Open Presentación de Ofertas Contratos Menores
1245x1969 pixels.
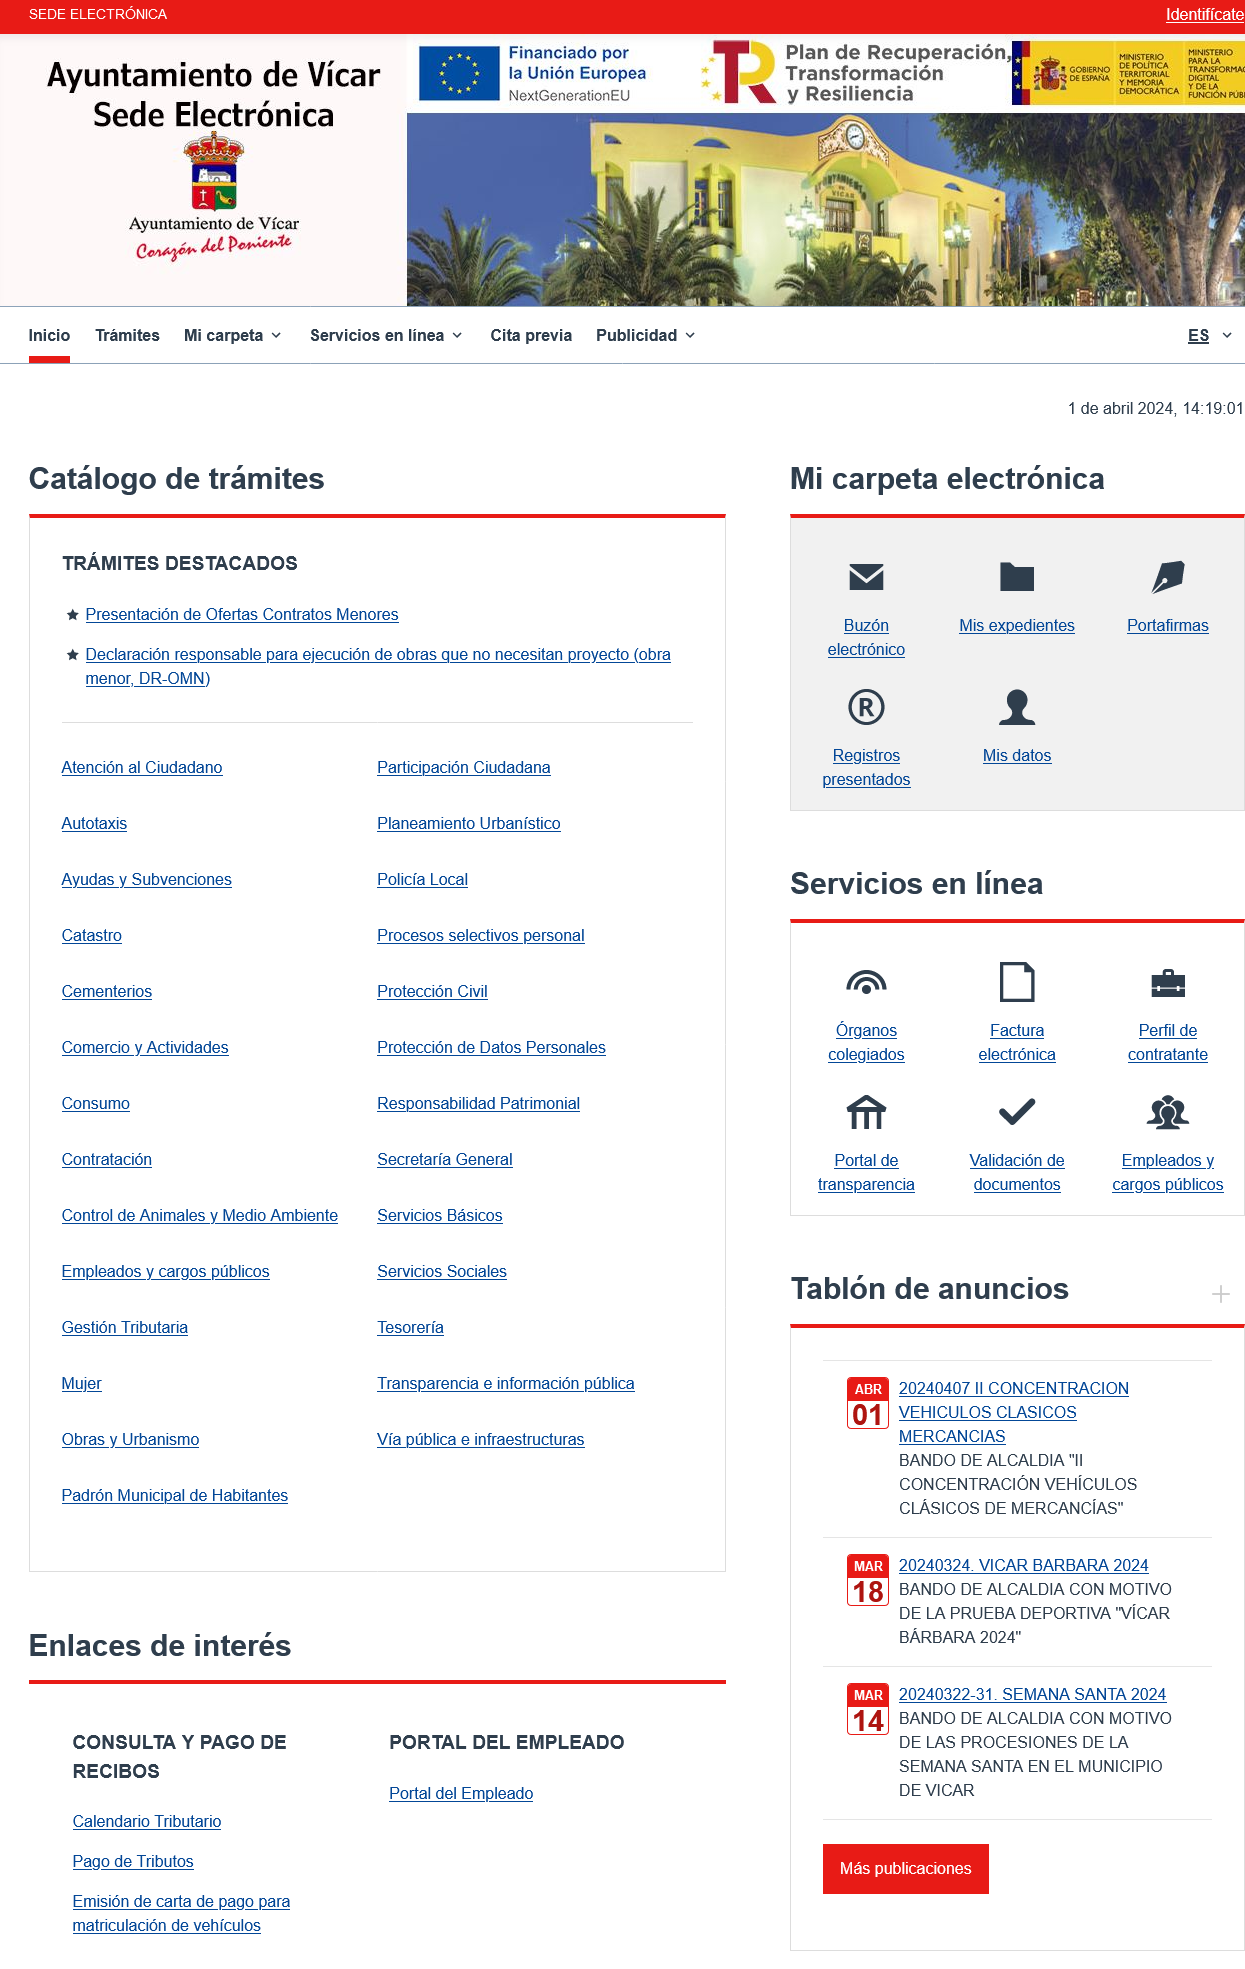point(242,614)
